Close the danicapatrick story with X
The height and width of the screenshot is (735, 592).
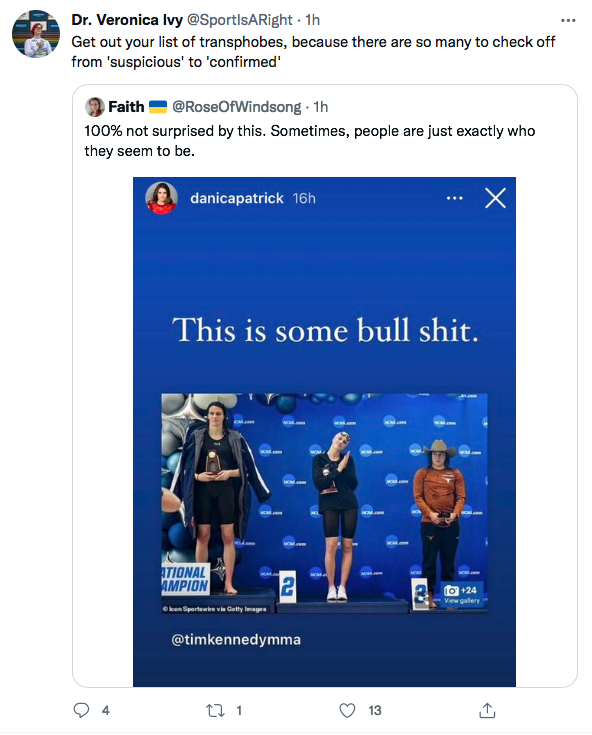coord(495,198)
